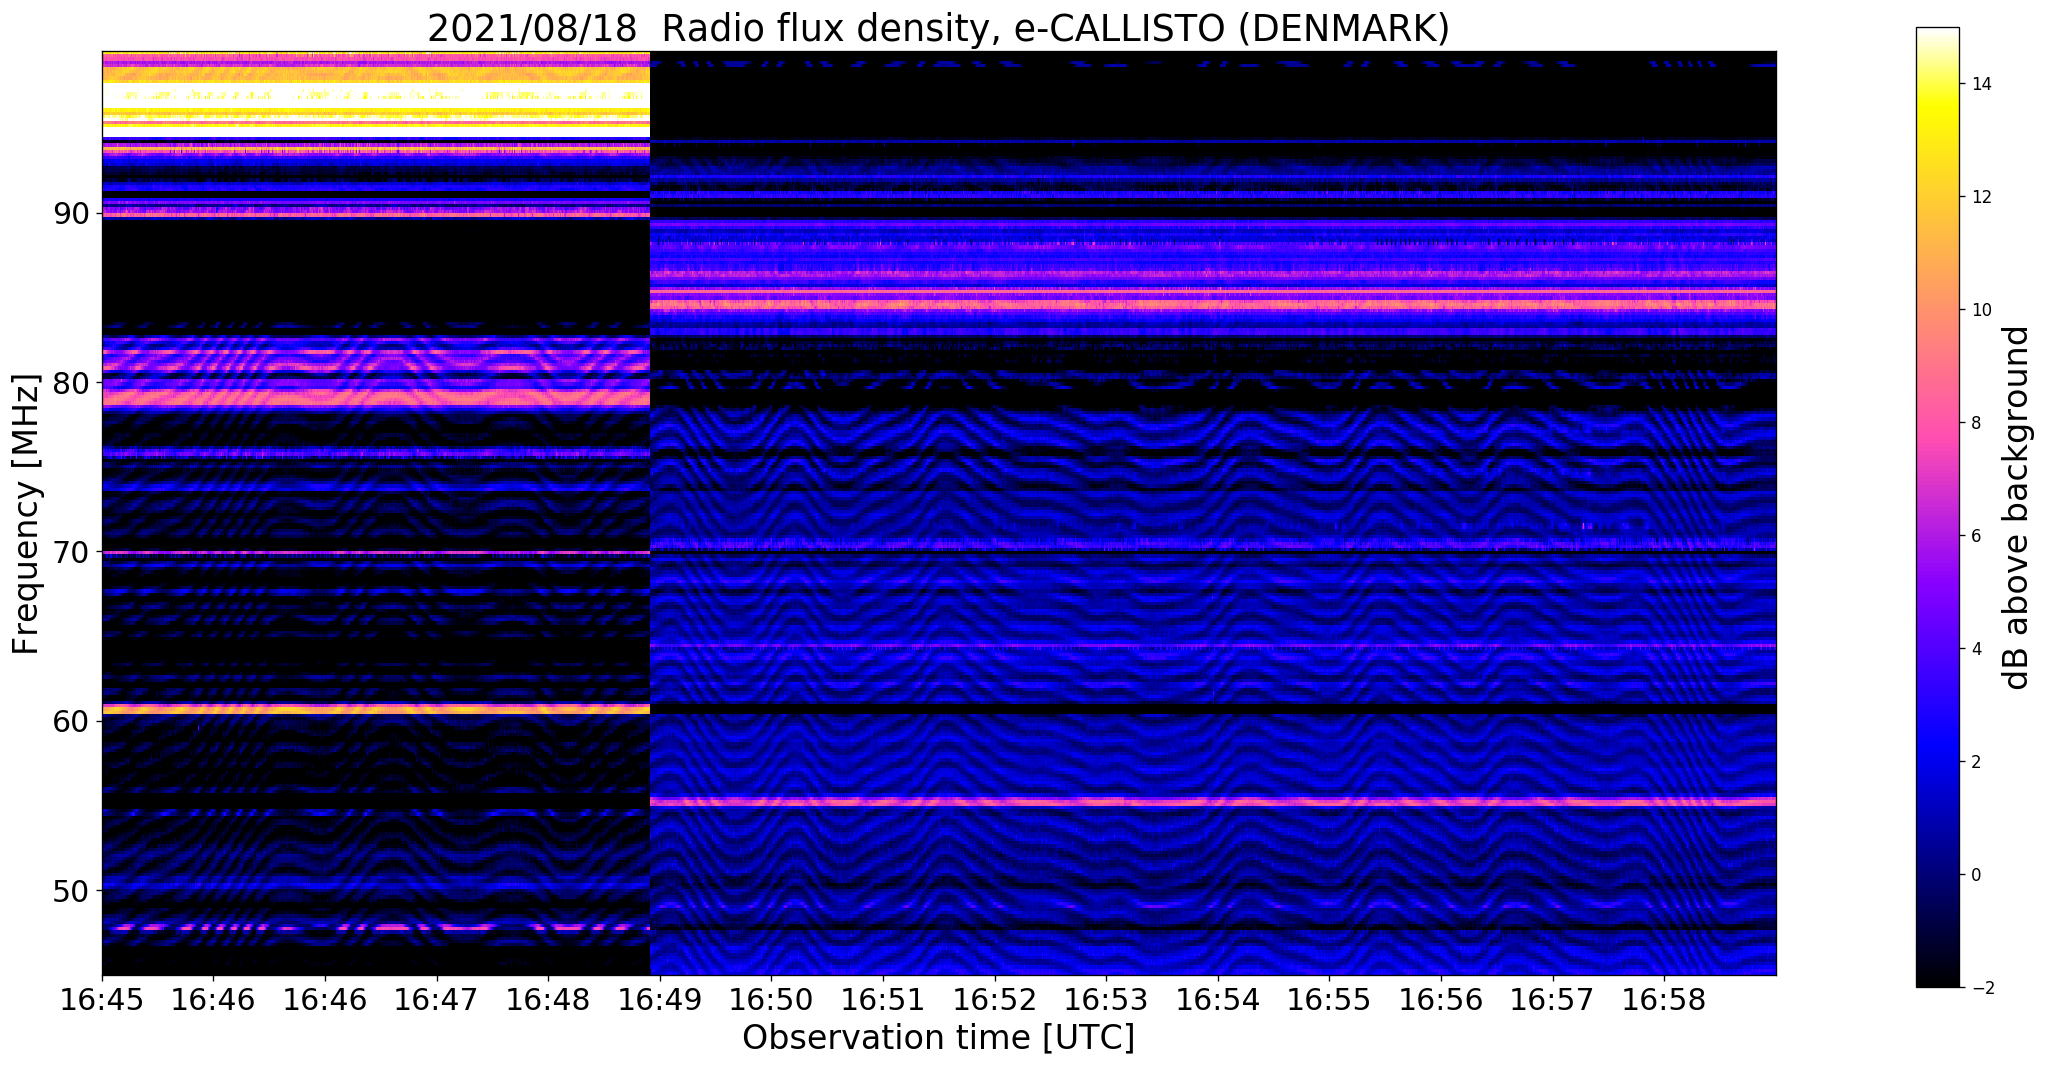2047x1067 pixels.
Task: Click the colorbar tick value 2
Action: pyautogui.click(x=1974, y=762)
